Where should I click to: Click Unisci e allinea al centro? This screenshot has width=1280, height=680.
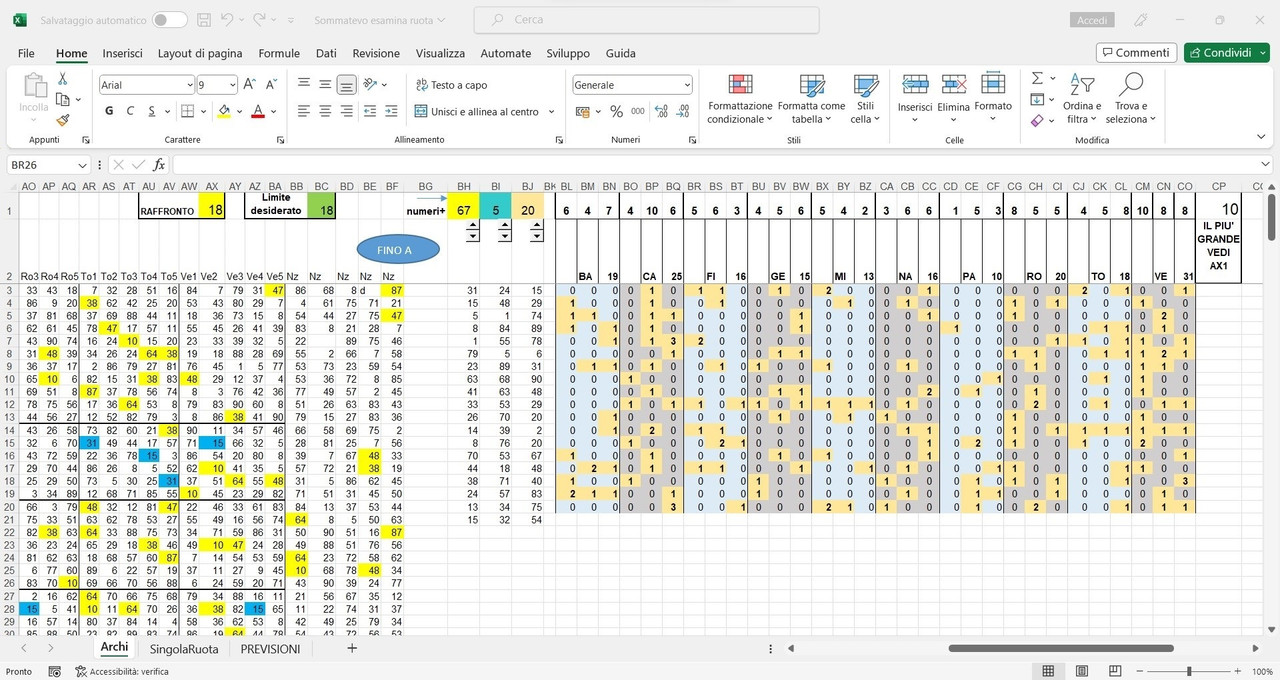(x=478, y=111)
